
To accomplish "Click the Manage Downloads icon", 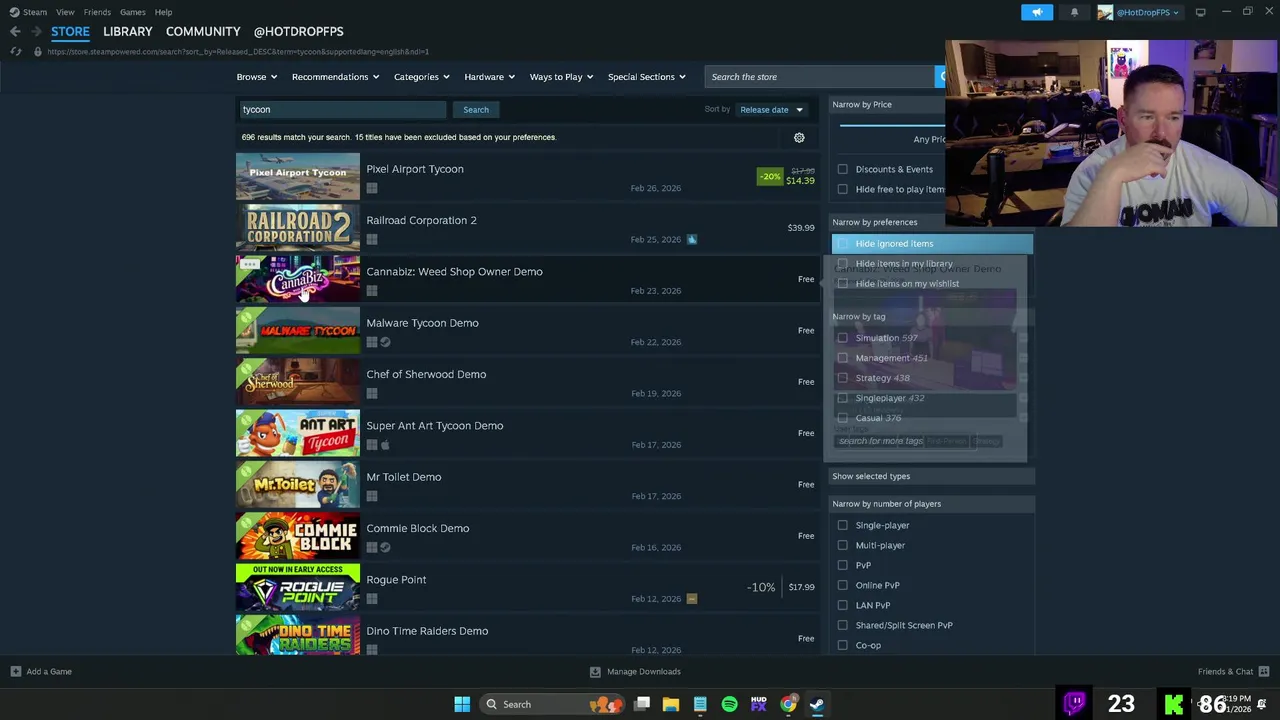I will [x=595, y=672].
